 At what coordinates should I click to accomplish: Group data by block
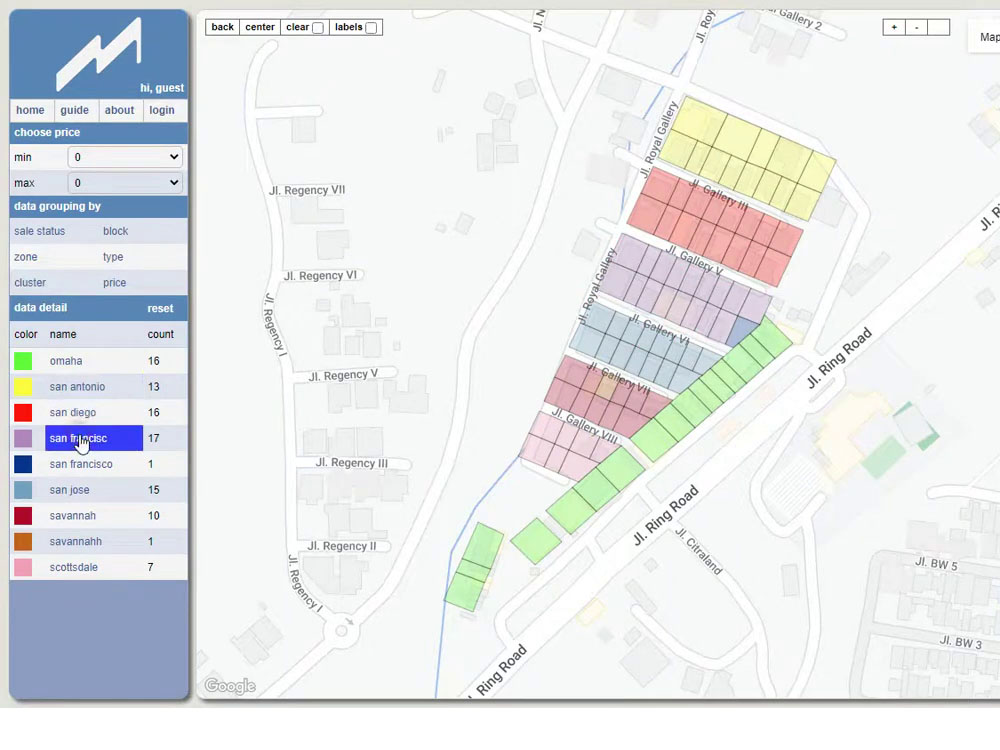click(115, 231)
